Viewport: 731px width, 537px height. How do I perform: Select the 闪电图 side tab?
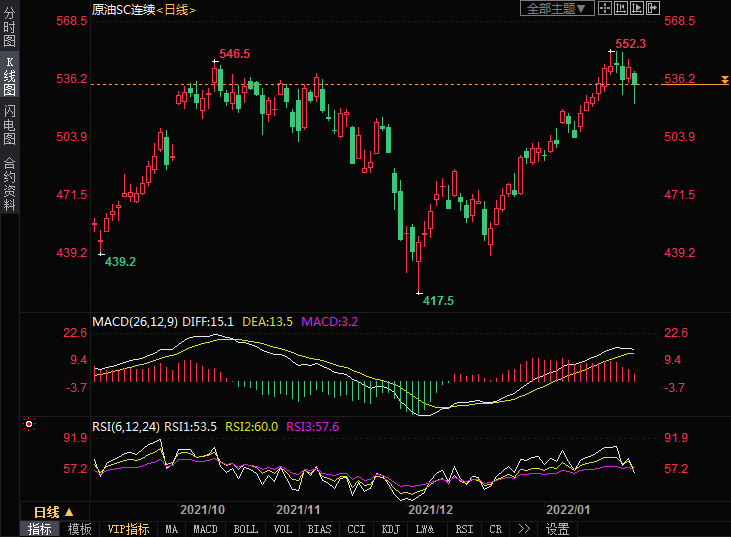pyautogui.click(x=9, y=125)
